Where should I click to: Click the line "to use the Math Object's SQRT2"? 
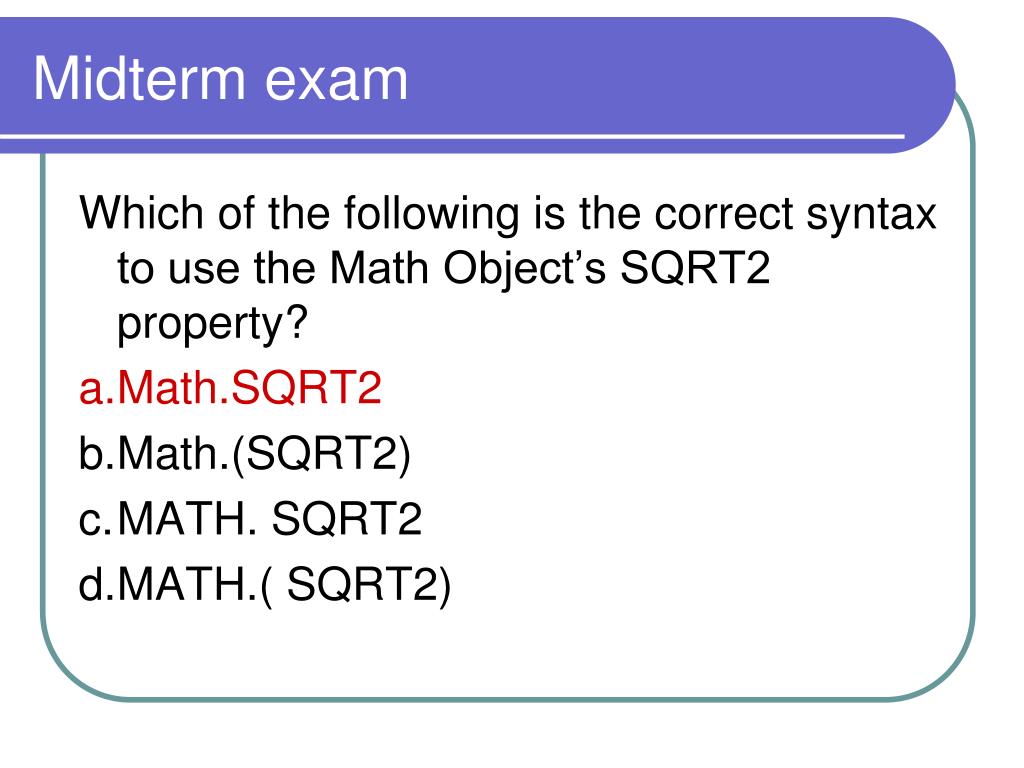pyautogui.click(x=443, y=268)
